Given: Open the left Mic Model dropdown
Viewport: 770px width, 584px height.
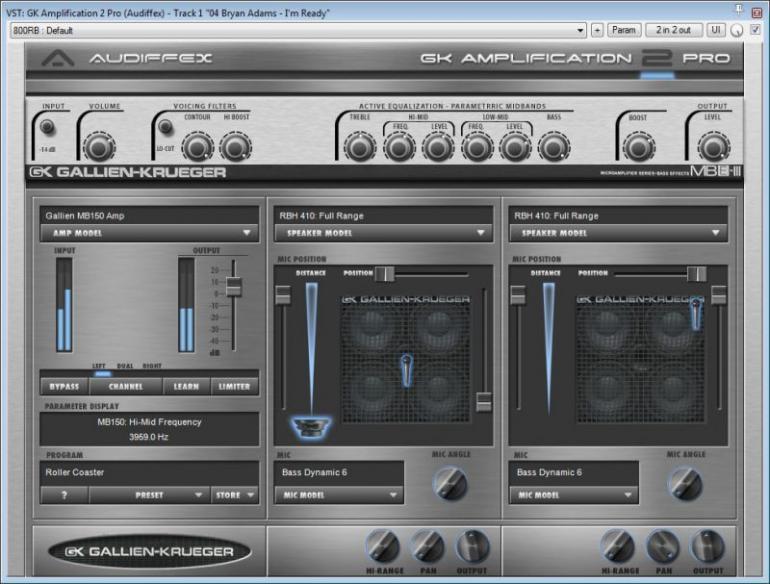Looking at the screenshot, I should click(339, 495).
